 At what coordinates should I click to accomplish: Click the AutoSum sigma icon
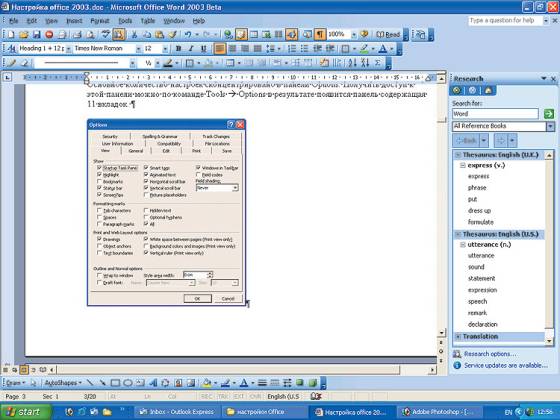378,63
